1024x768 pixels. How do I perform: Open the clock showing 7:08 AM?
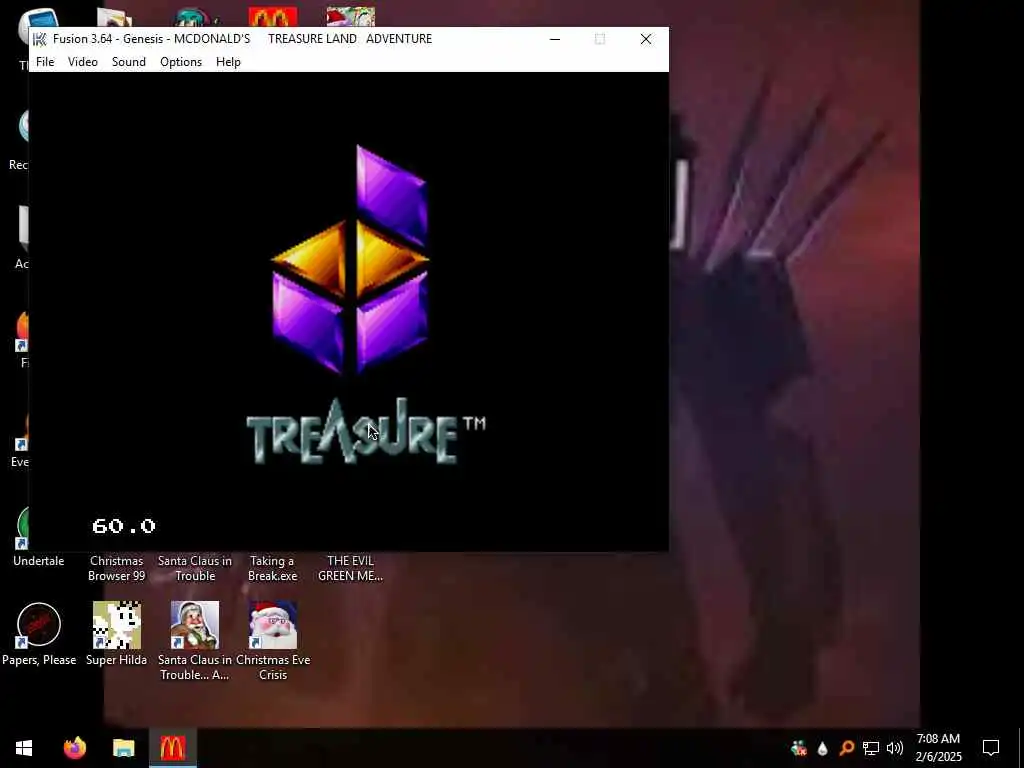(x=938, y=748)
